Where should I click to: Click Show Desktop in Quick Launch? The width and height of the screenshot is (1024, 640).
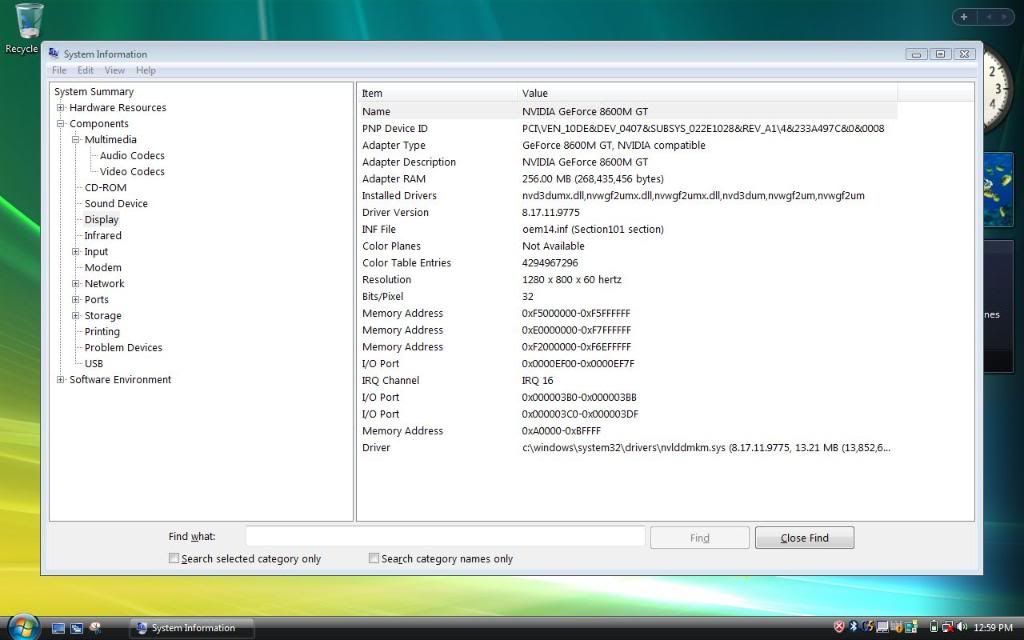58,628
